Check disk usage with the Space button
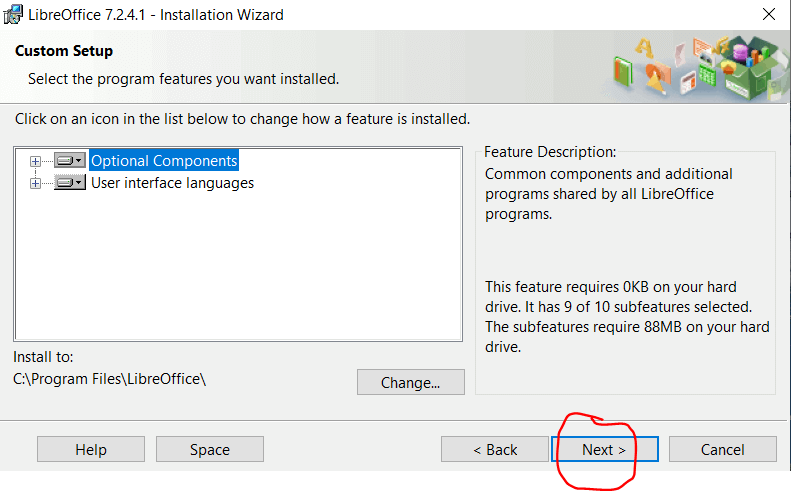The width and height of the screenshot is (791, 491). [x=209, y=449]
